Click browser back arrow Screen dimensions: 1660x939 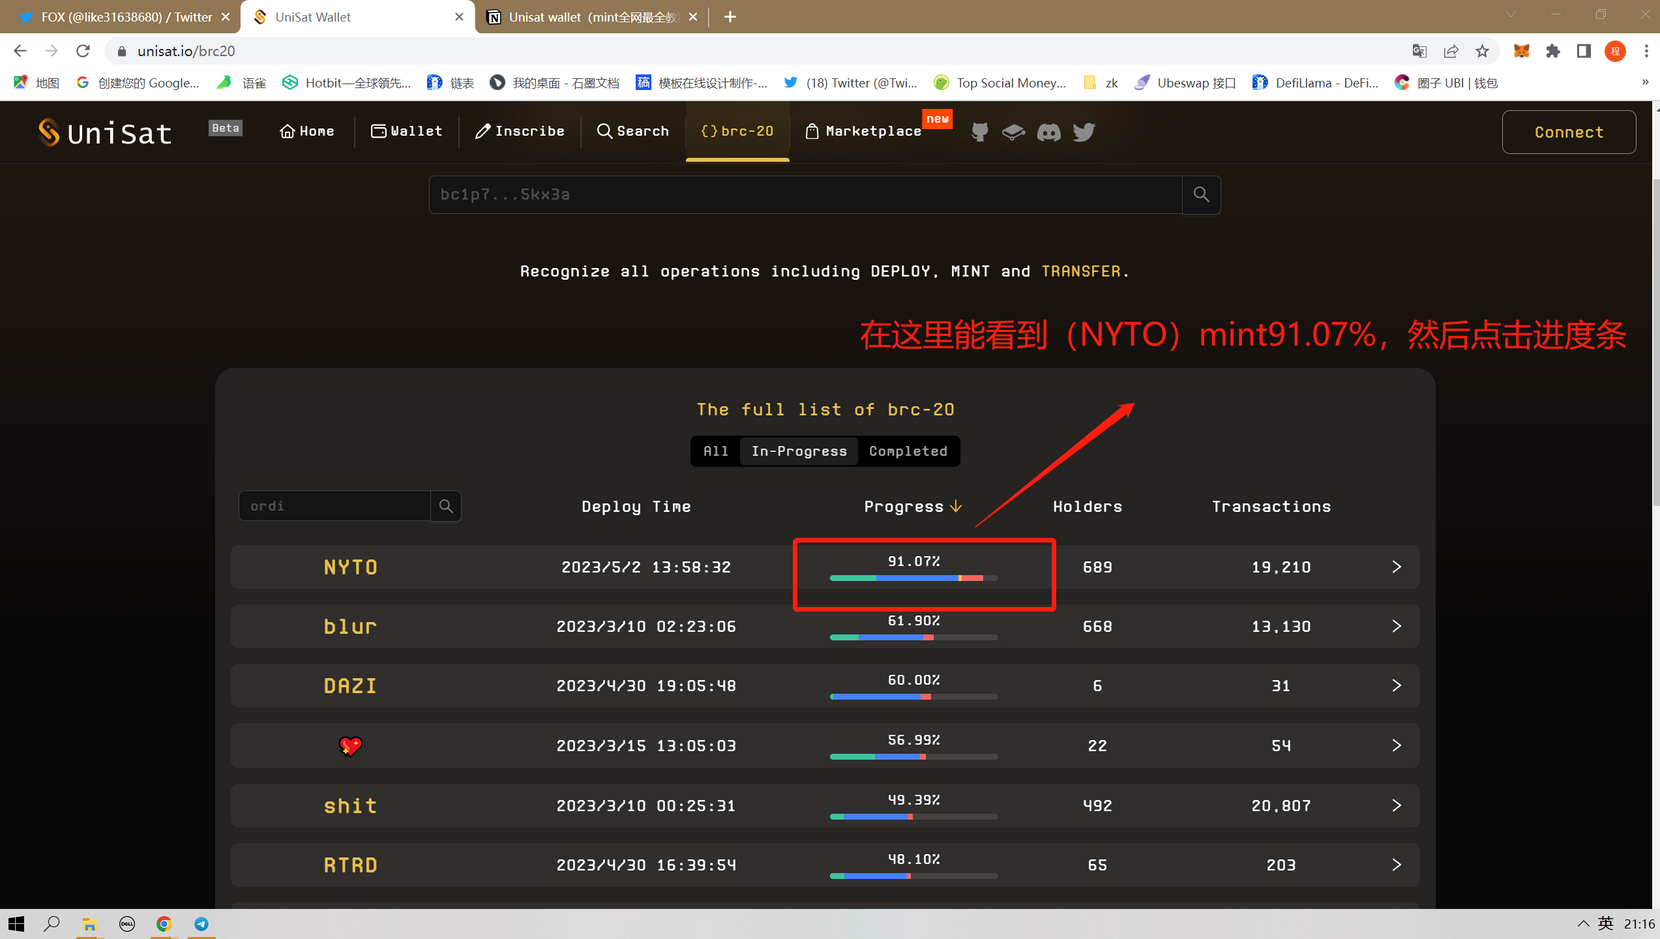click(x=20, y=51)
